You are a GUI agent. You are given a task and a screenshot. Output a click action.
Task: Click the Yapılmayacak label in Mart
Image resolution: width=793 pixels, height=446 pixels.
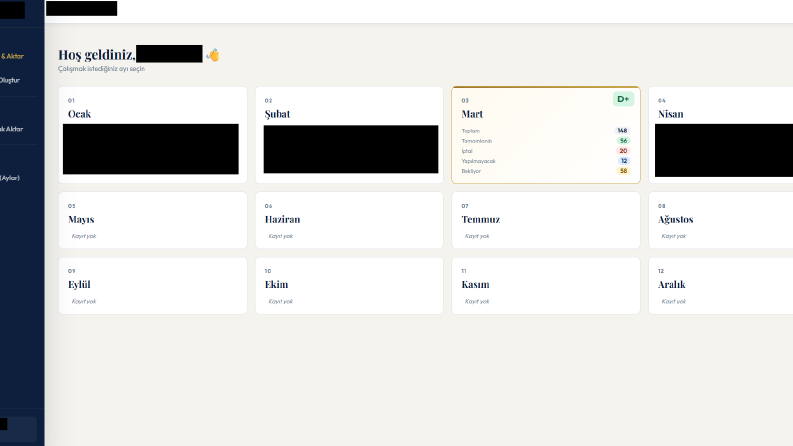click(x=478, y=161)
